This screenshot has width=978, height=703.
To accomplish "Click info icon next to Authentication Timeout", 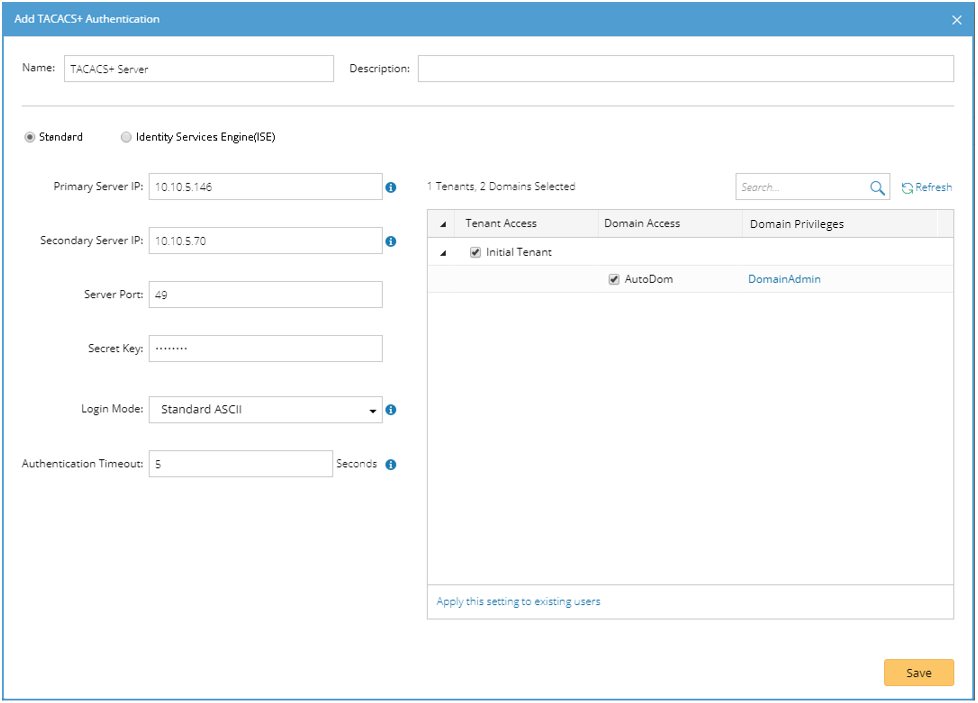I will tap(391, 465).
